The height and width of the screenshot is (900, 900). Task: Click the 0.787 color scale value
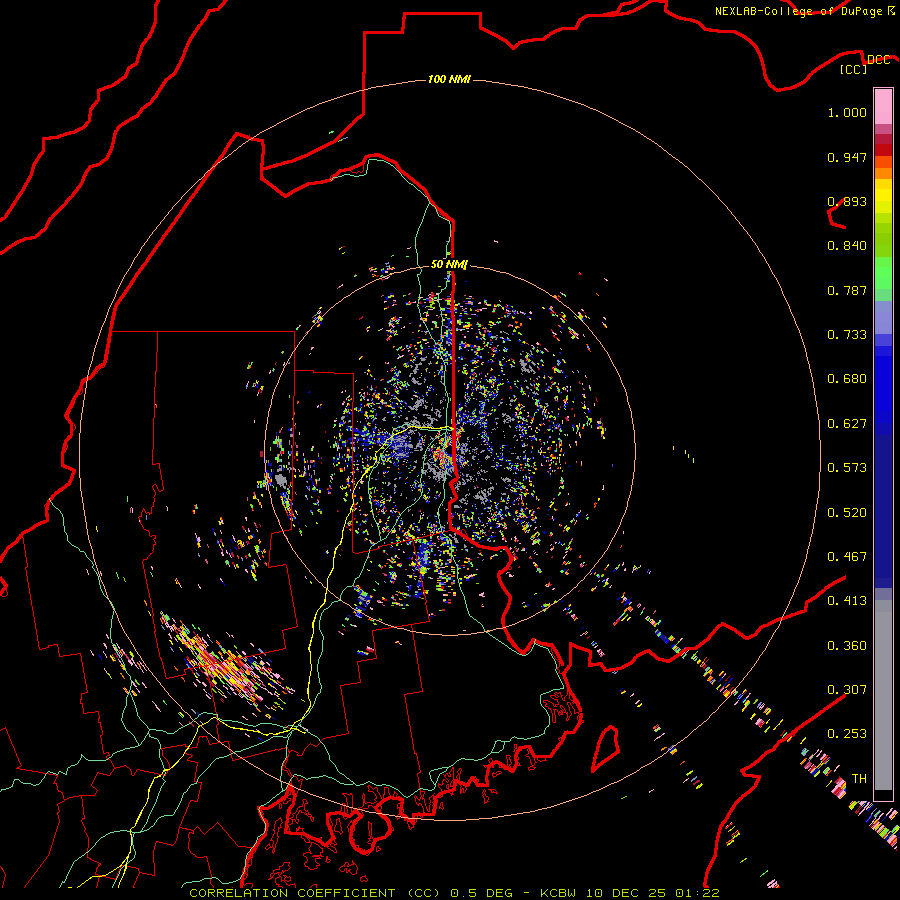(847, 290)
